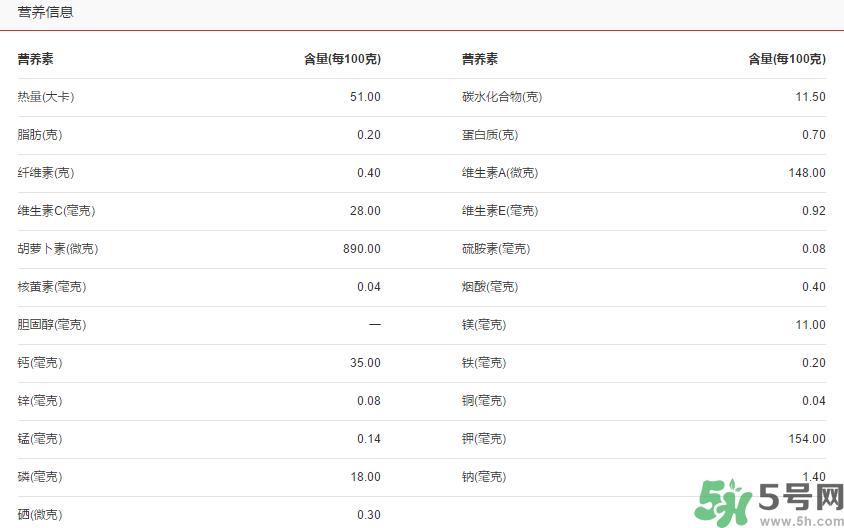Select the 热量(大卡) row label
This screenshot has width=844, height=528.
(x=46, y=97)
